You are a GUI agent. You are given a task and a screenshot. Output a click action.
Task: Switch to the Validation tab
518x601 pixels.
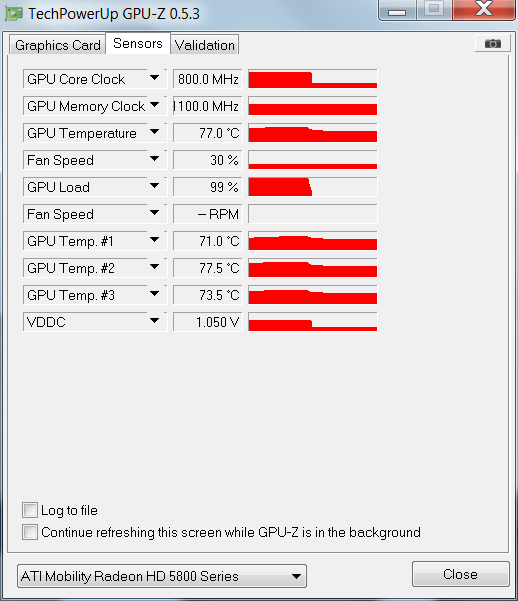pyautogui.click(x=205, y=45)
